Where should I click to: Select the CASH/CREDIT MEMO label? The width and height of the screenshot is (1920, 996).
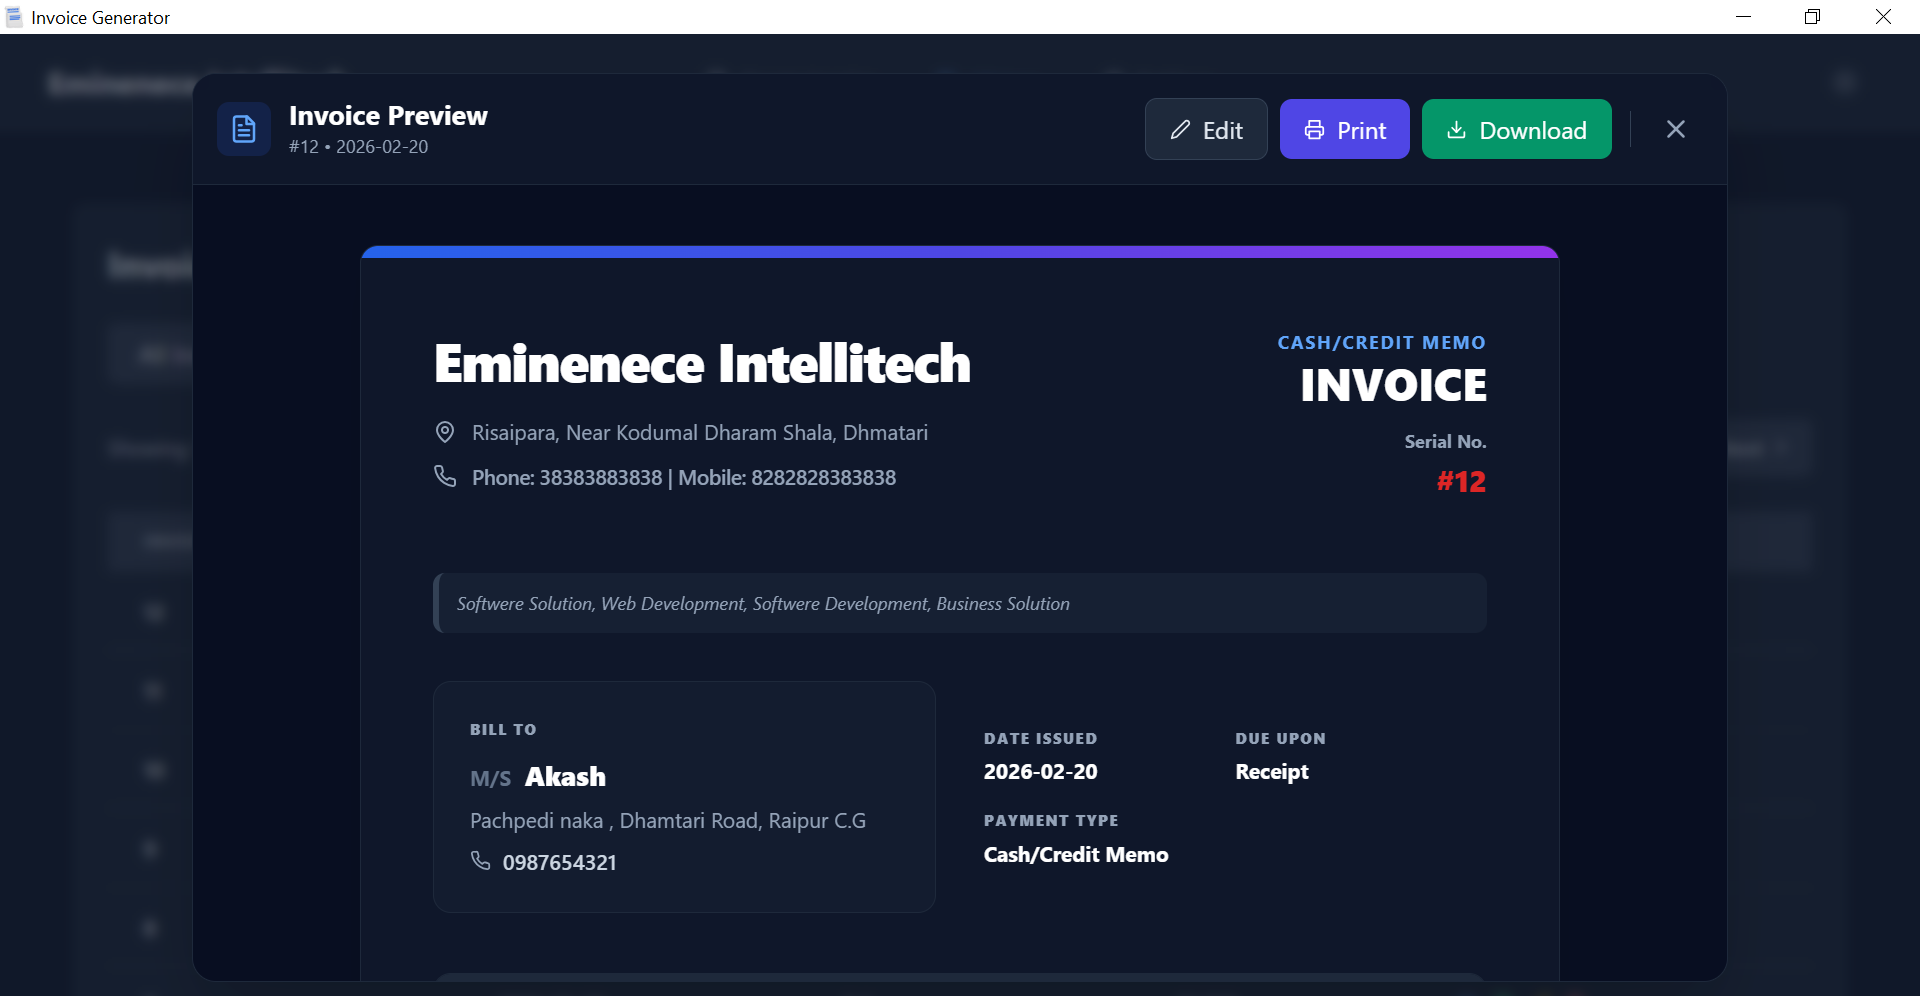coord(1381,342)
